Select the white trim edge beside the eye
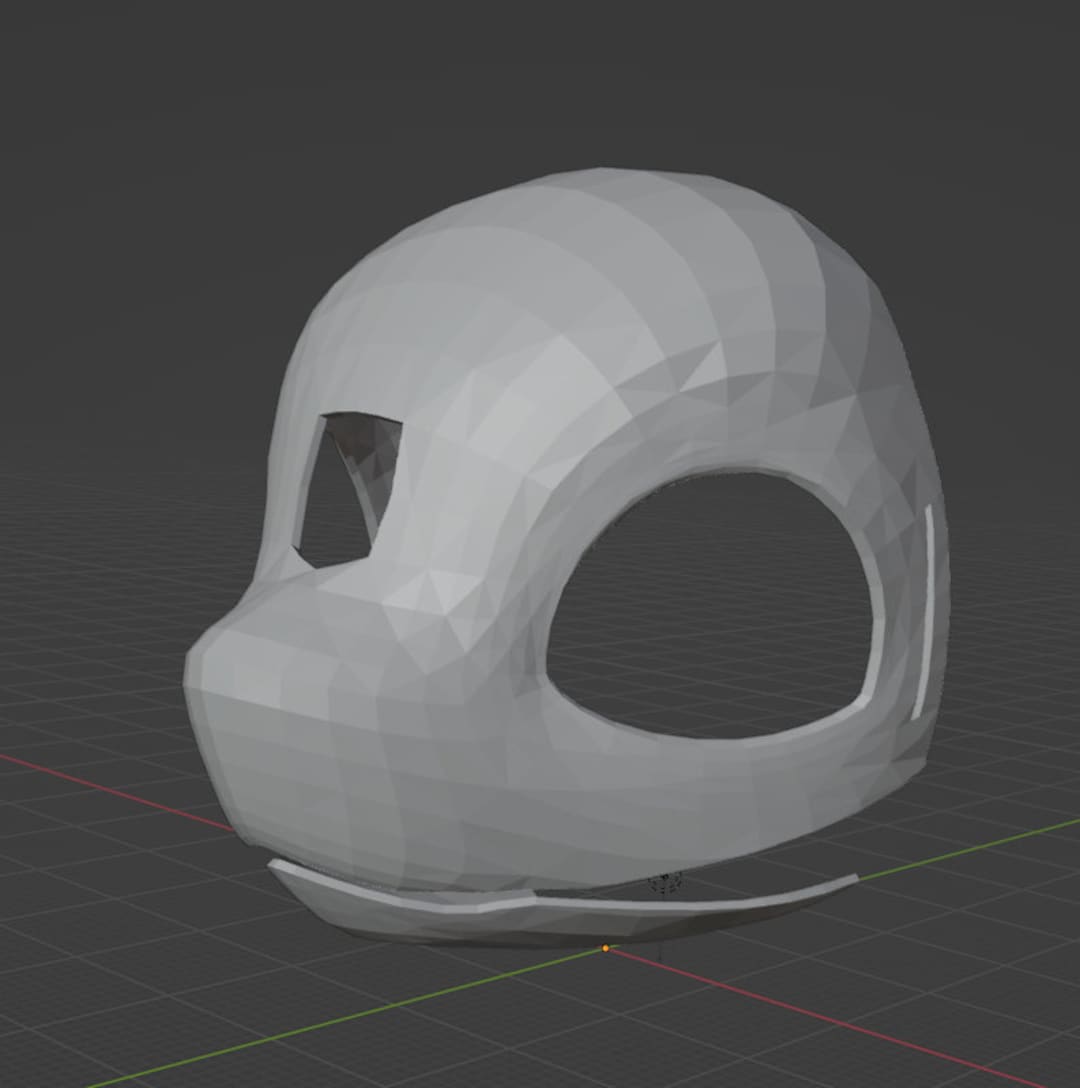Viewport: 1080px width, 1088px height. pyautogui.click(x=930, y=600)
